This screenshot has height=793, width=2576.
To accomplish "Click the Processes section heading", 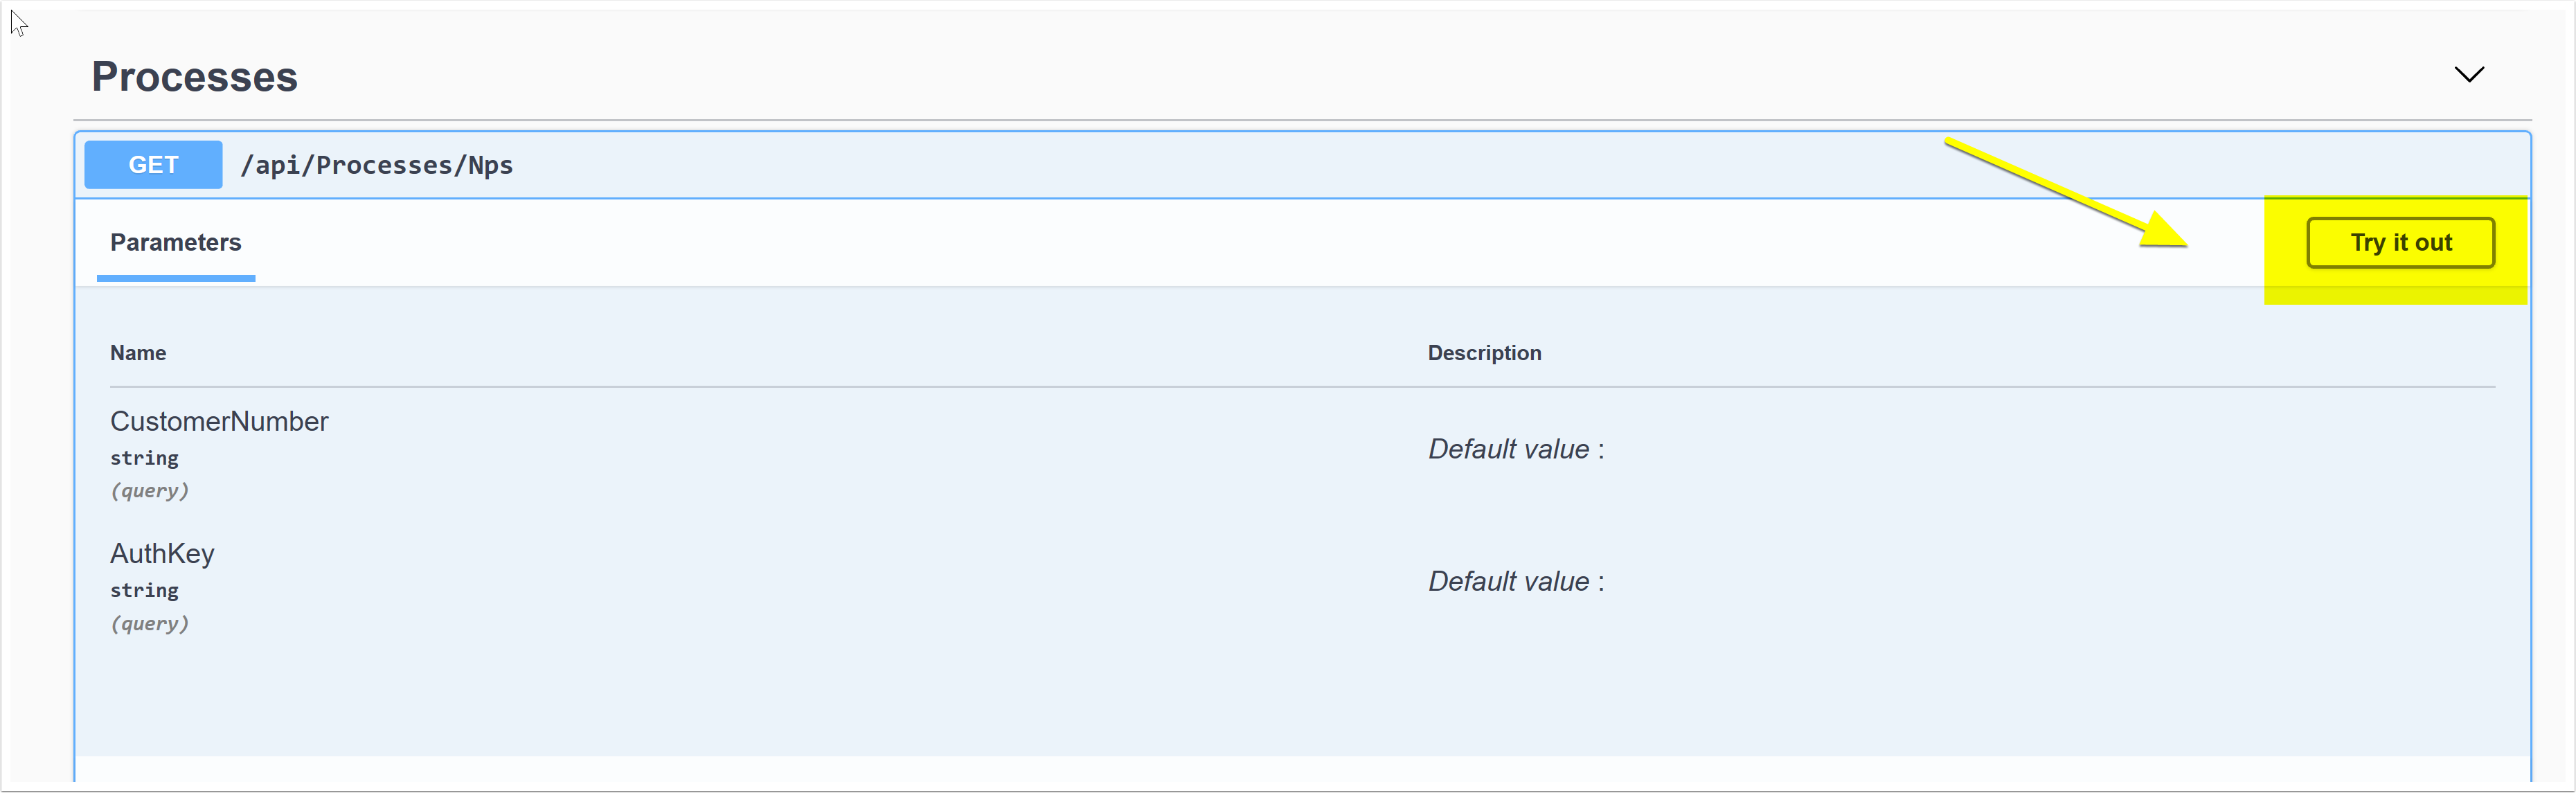I will tap(195, 77).
